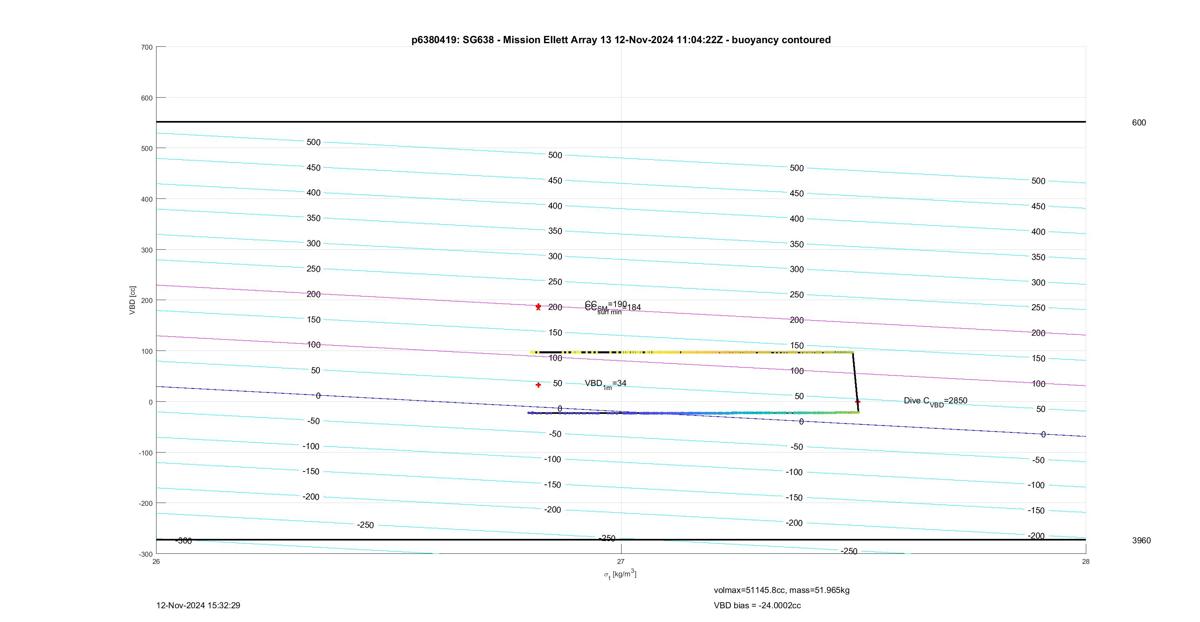Click the "volmax=51145.8cc, mass=51.965kg" text
The height and width of the screenshot is (622, 1200).
[x=781, y=590]
